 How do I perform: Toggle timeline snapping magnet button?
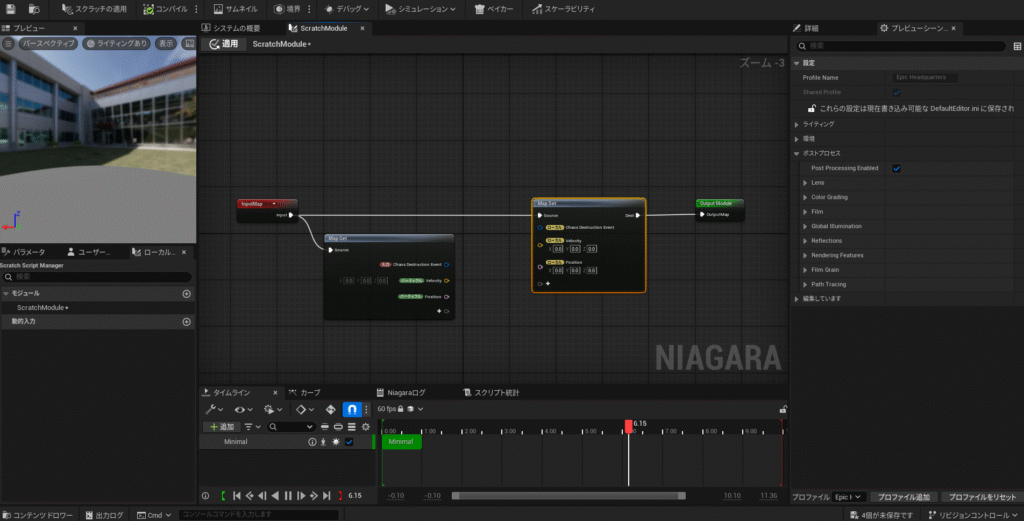(352, 409)
